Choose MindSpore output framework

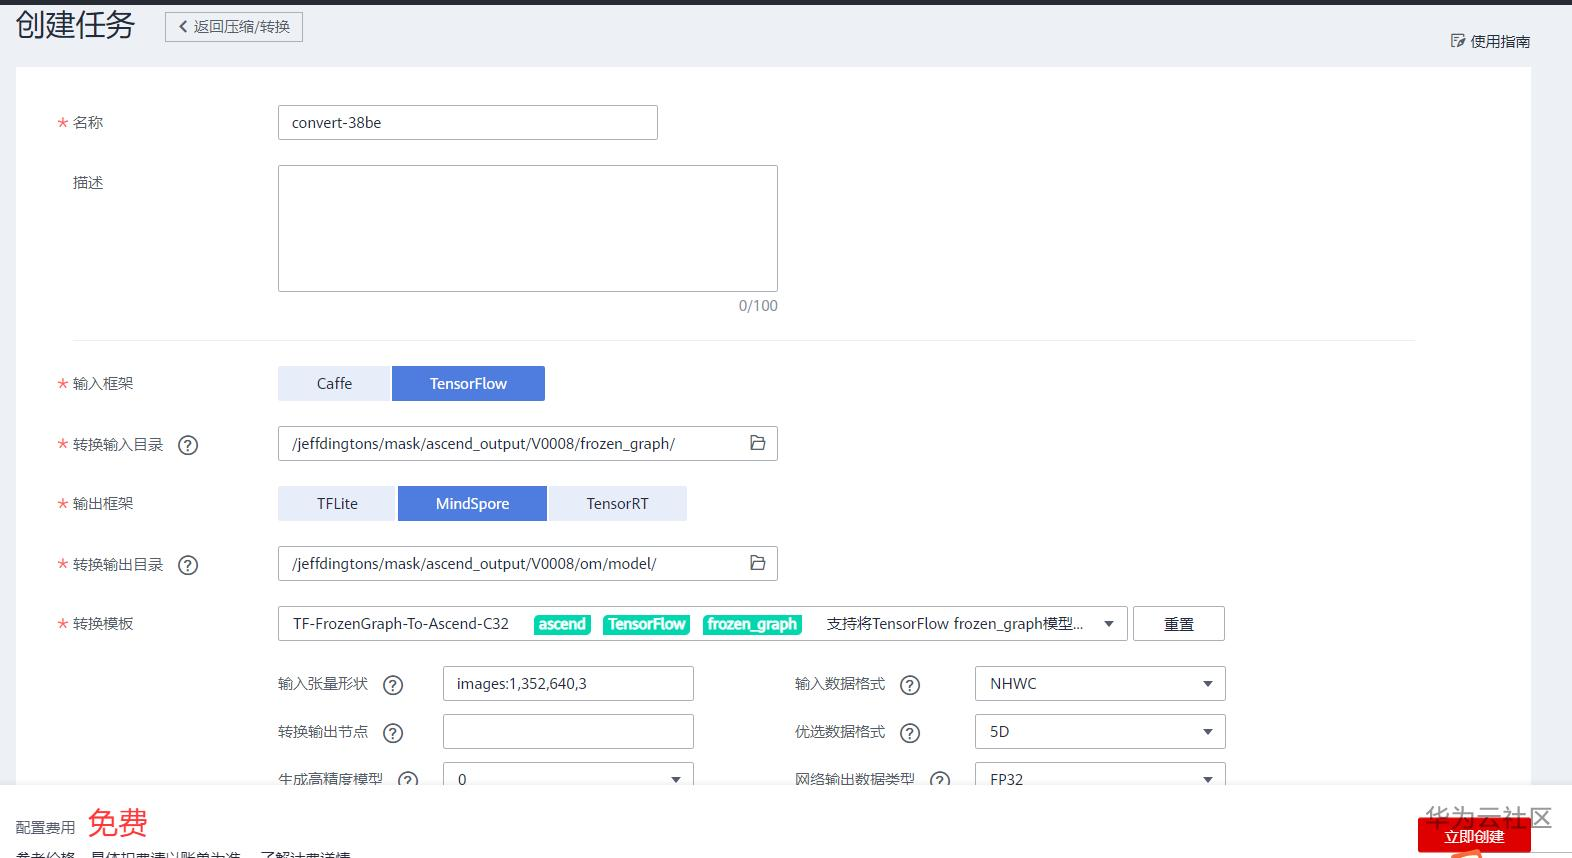pos(472,504)
